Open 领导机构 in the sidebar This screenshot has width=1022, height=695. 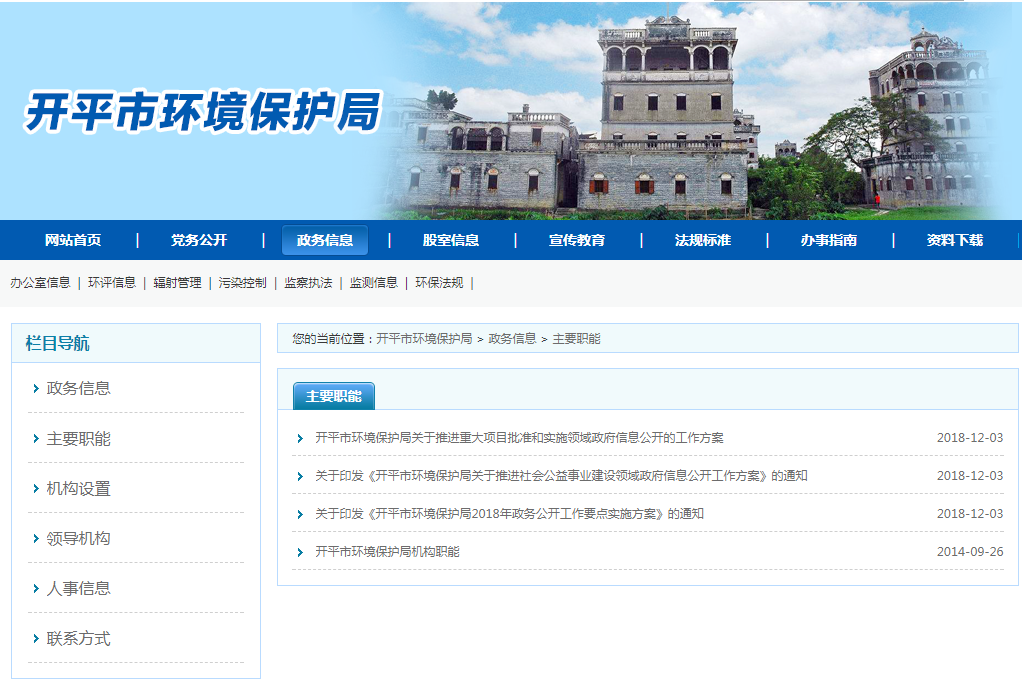[x=78, y=538]
